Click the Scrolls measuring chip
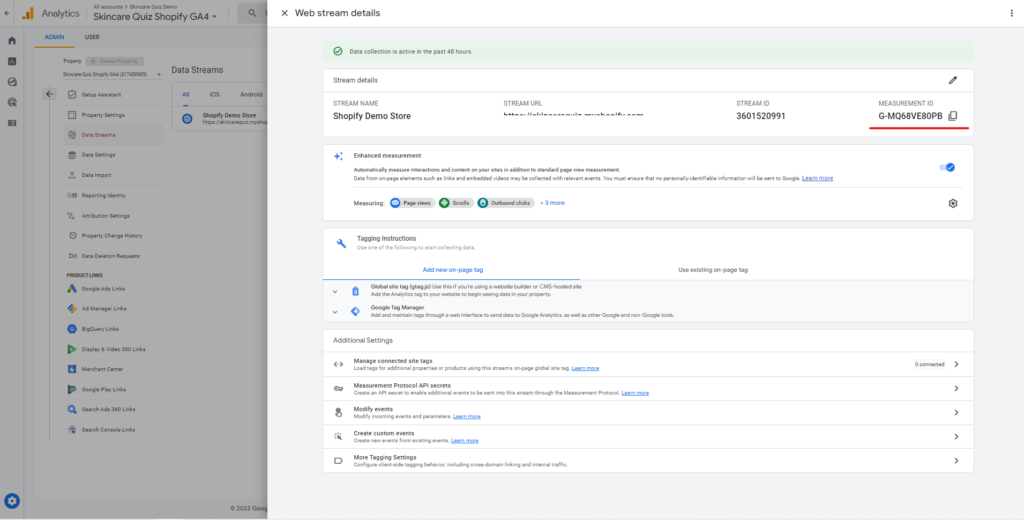The image size is (1024, 520). coord(456,203)
